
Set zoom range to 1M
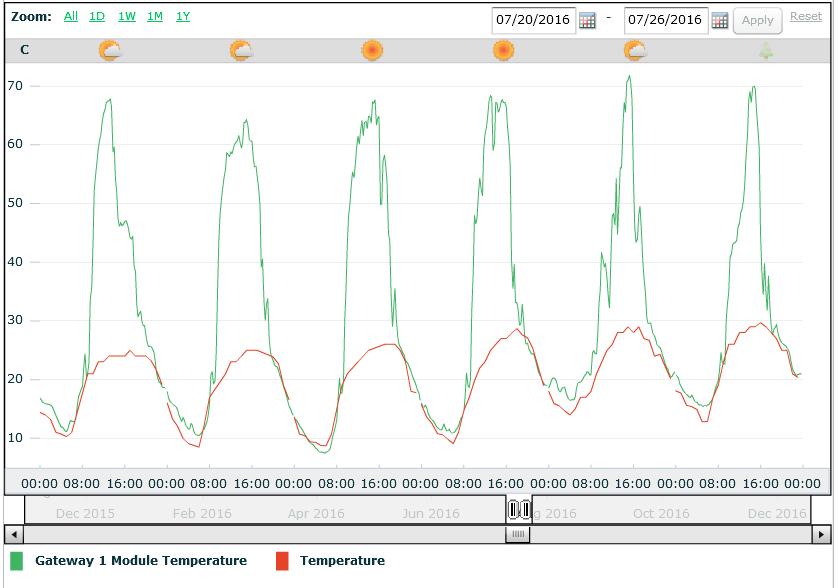[155, 17]
